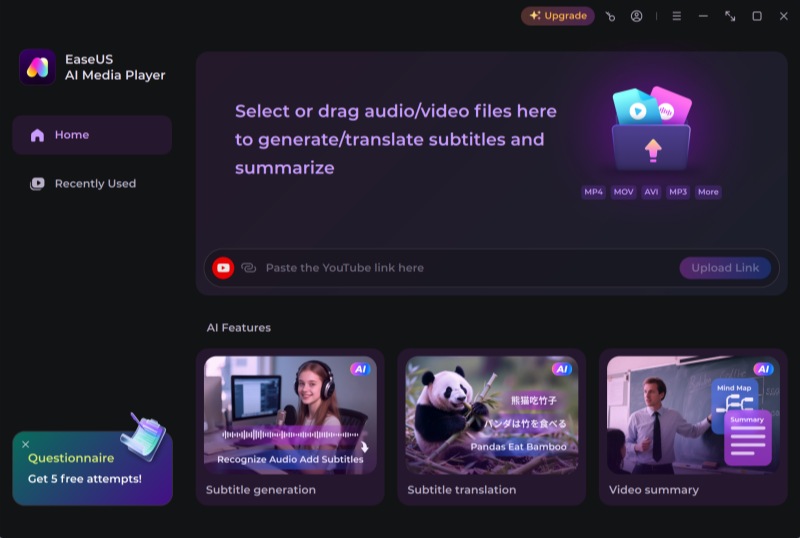Viewport: 800px width, 538px height.
Task: Click the Upgrade button
Action: coord(558,16)
